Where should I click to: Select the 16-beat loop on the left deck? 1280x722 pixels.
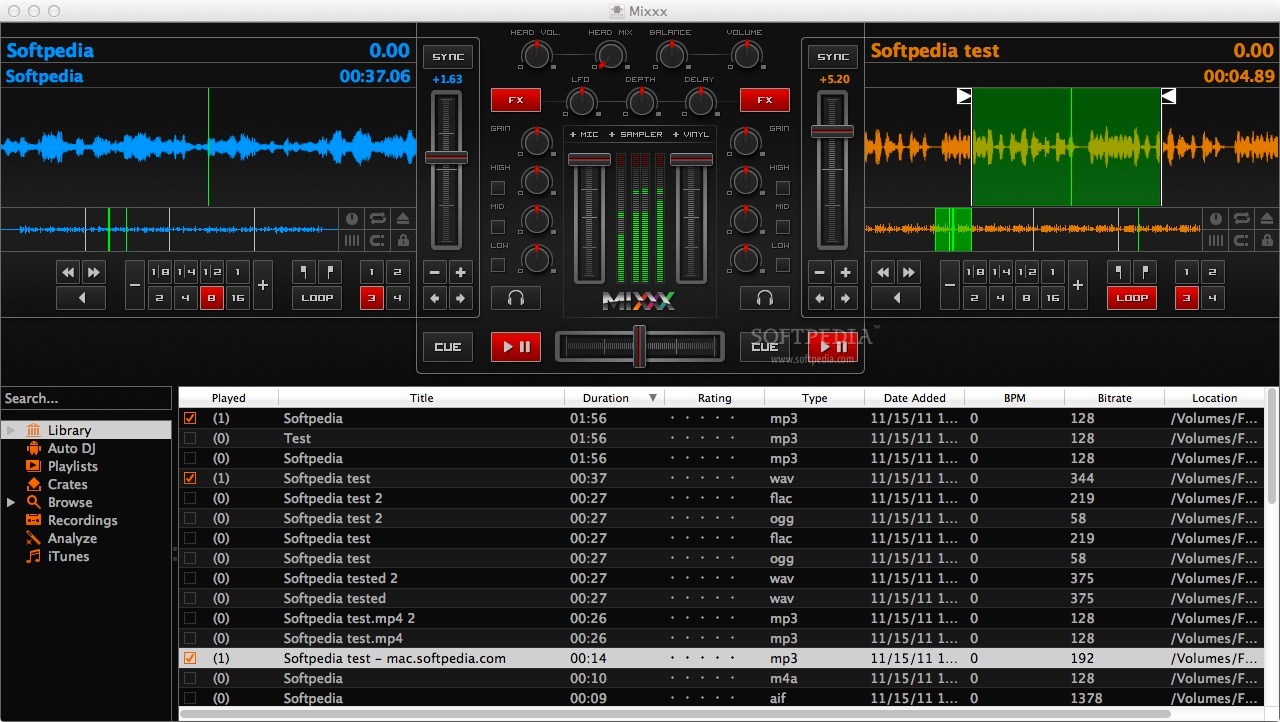[x=237, y=298]
